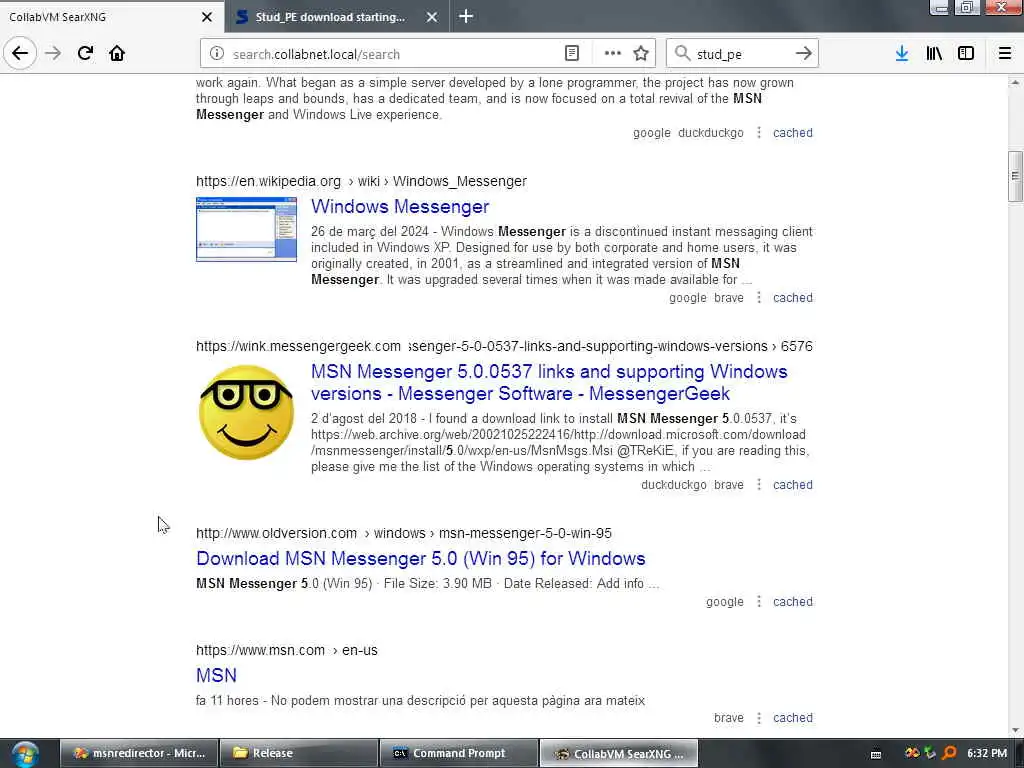Viewport: 1024px width, 768px height.
Task: Switch to the CollabVM SearXNG tab
Action: 112,17
